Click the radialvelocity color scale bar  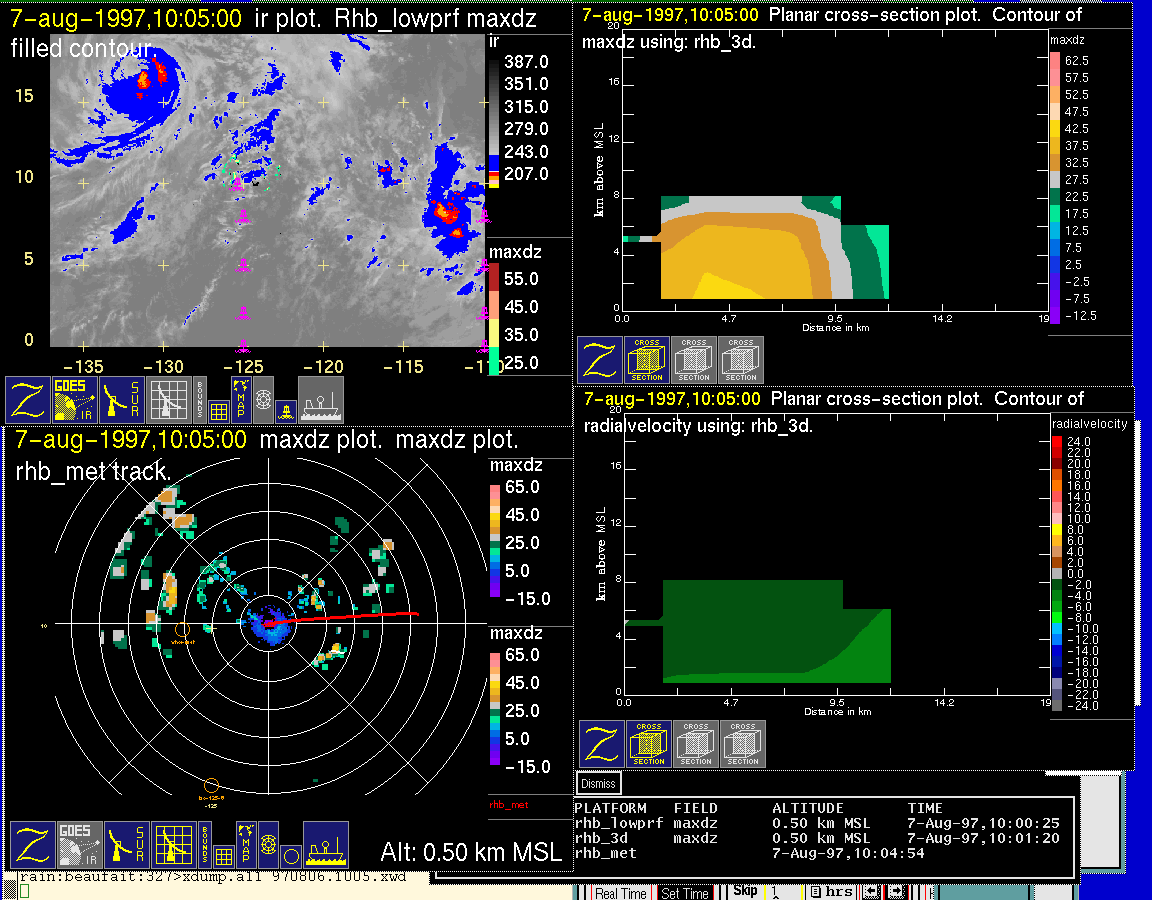1059,573
